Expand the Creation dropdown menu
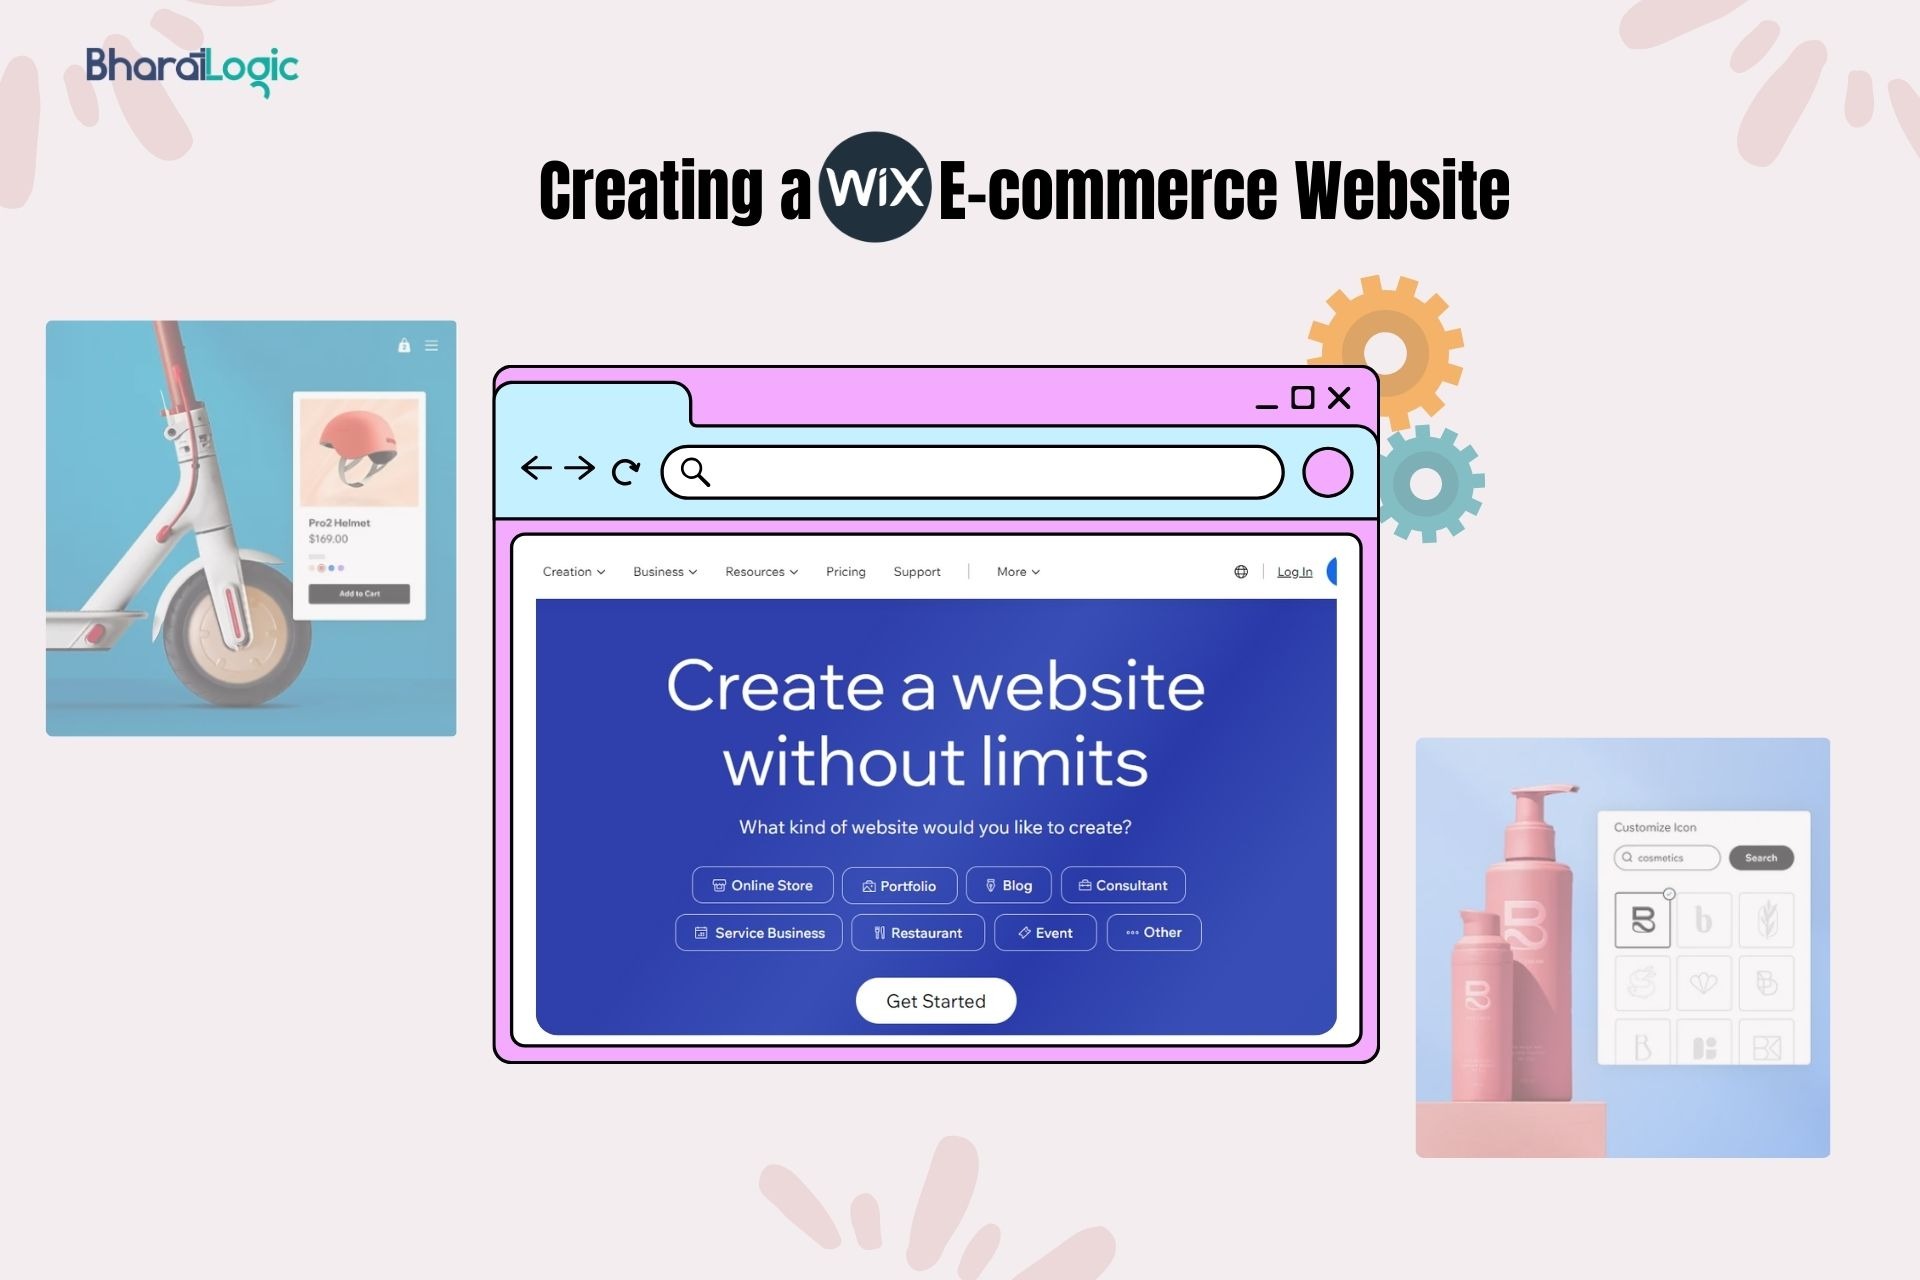This screenshot has width=1920, height=1280. tap(571, 571)
